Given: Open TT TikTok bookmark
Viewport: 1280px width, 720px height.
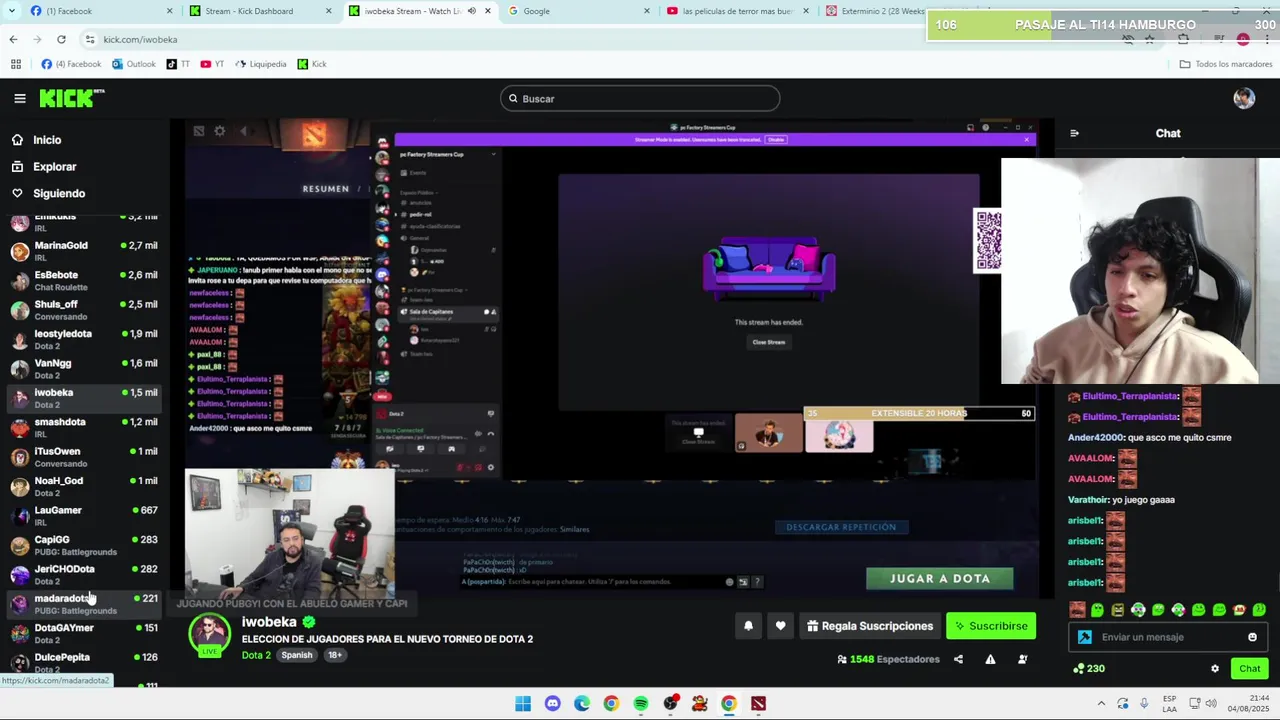Looking at the screenshot, I should pyautogui.click(x=178, y=64).
